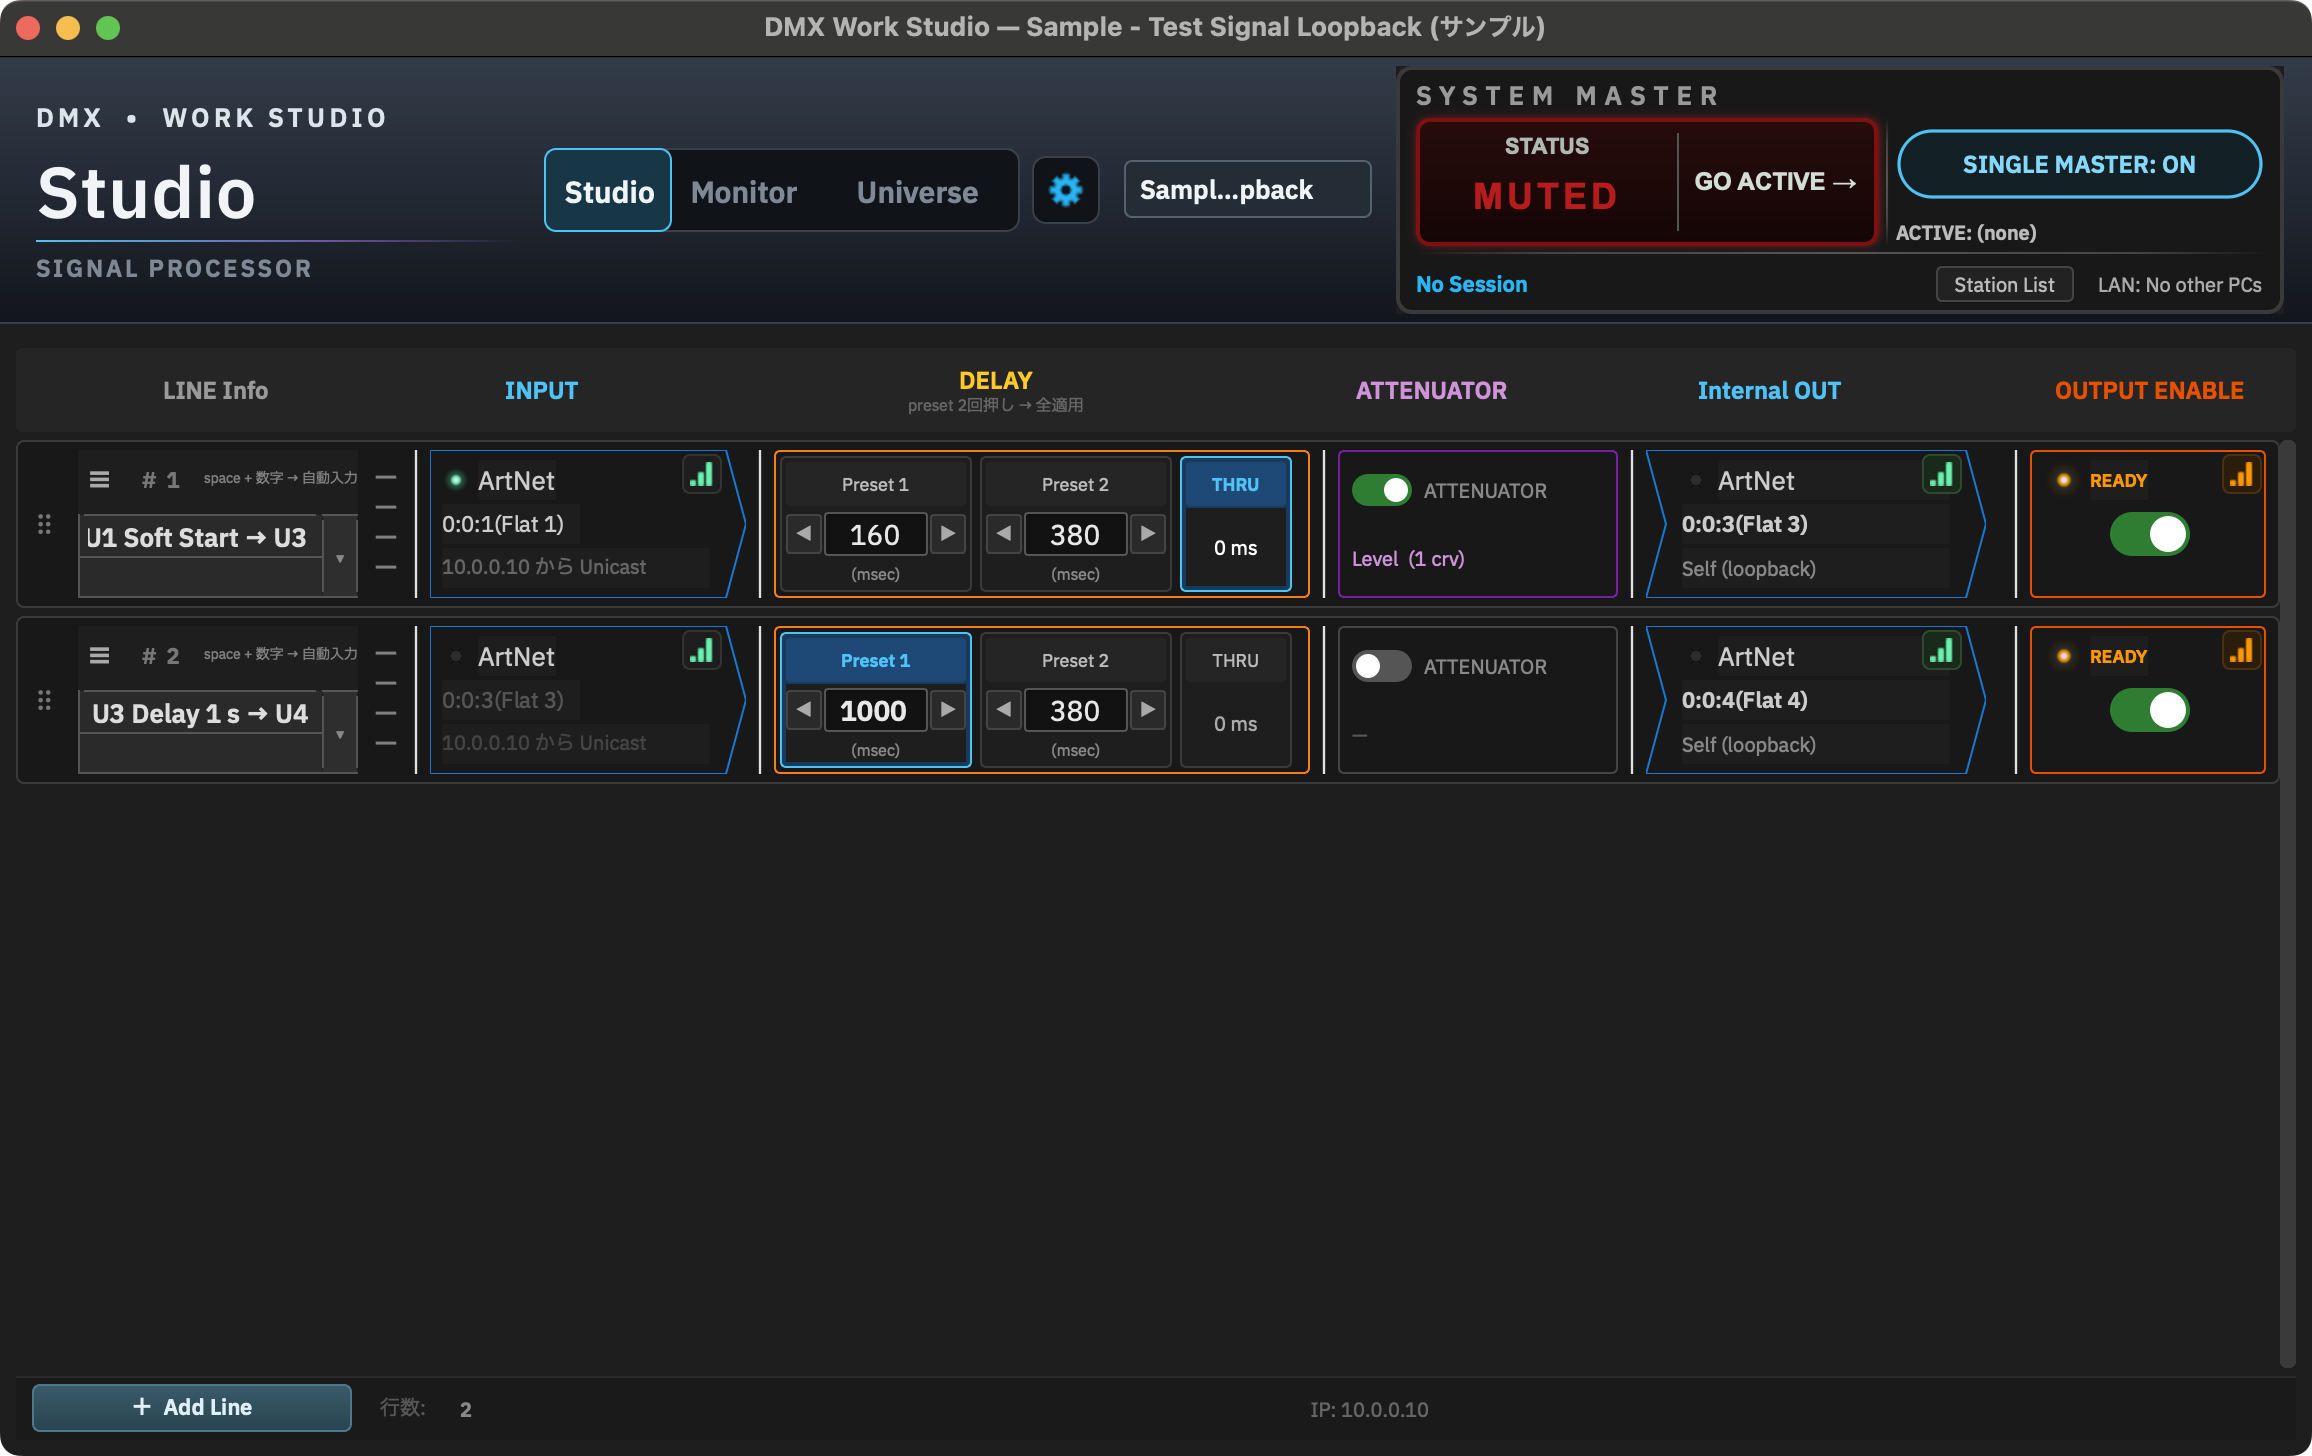Image resolution: width=2312 pixels, height=1456 pixels.
Task: Open the Sampl...pback project selector
Action: [x=1247, y=190]
